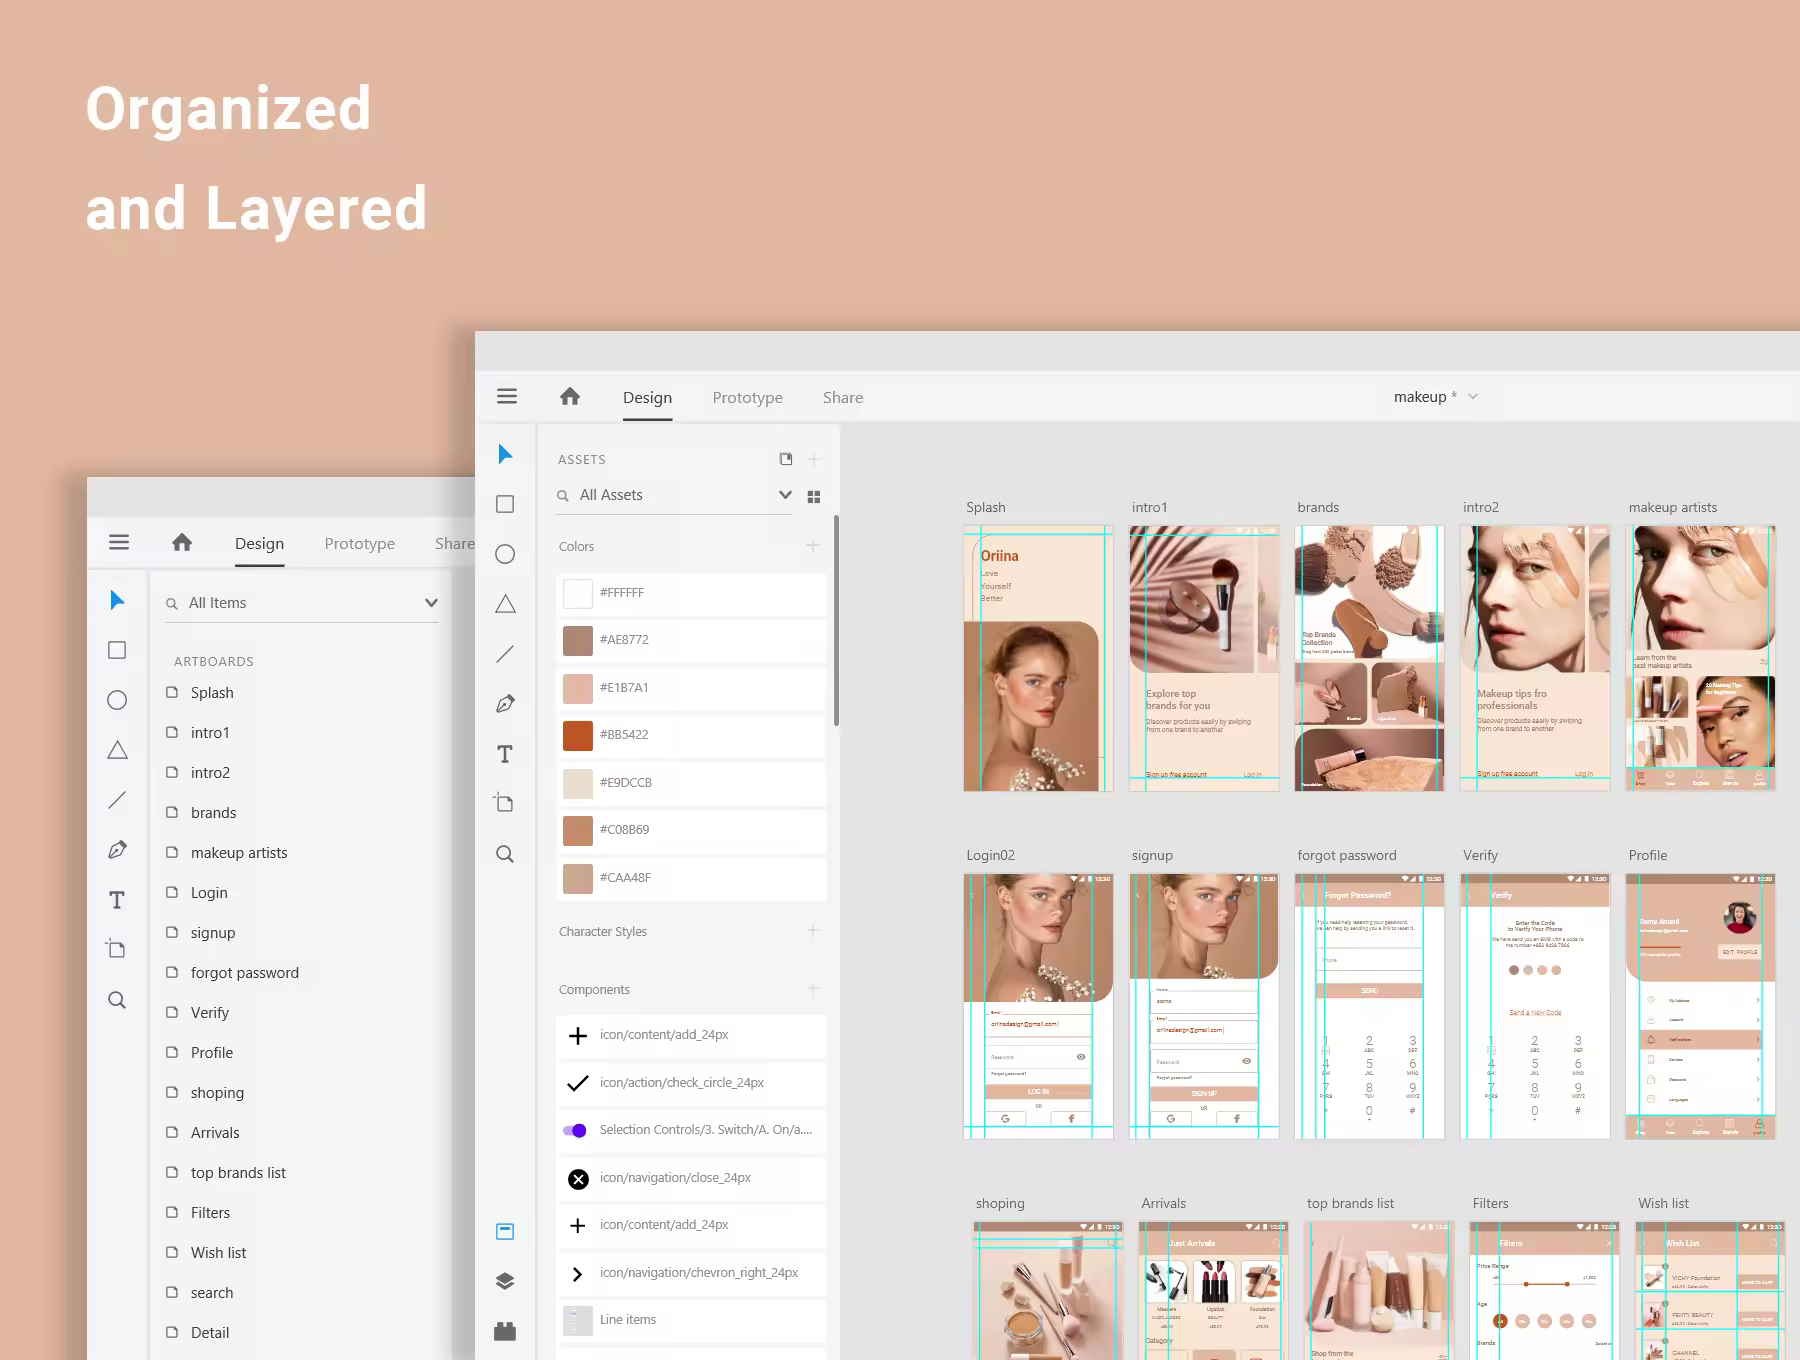Choose Select tool in back window toolbar
This screenshot has width=1800, height=1360.
coord(117,600)
